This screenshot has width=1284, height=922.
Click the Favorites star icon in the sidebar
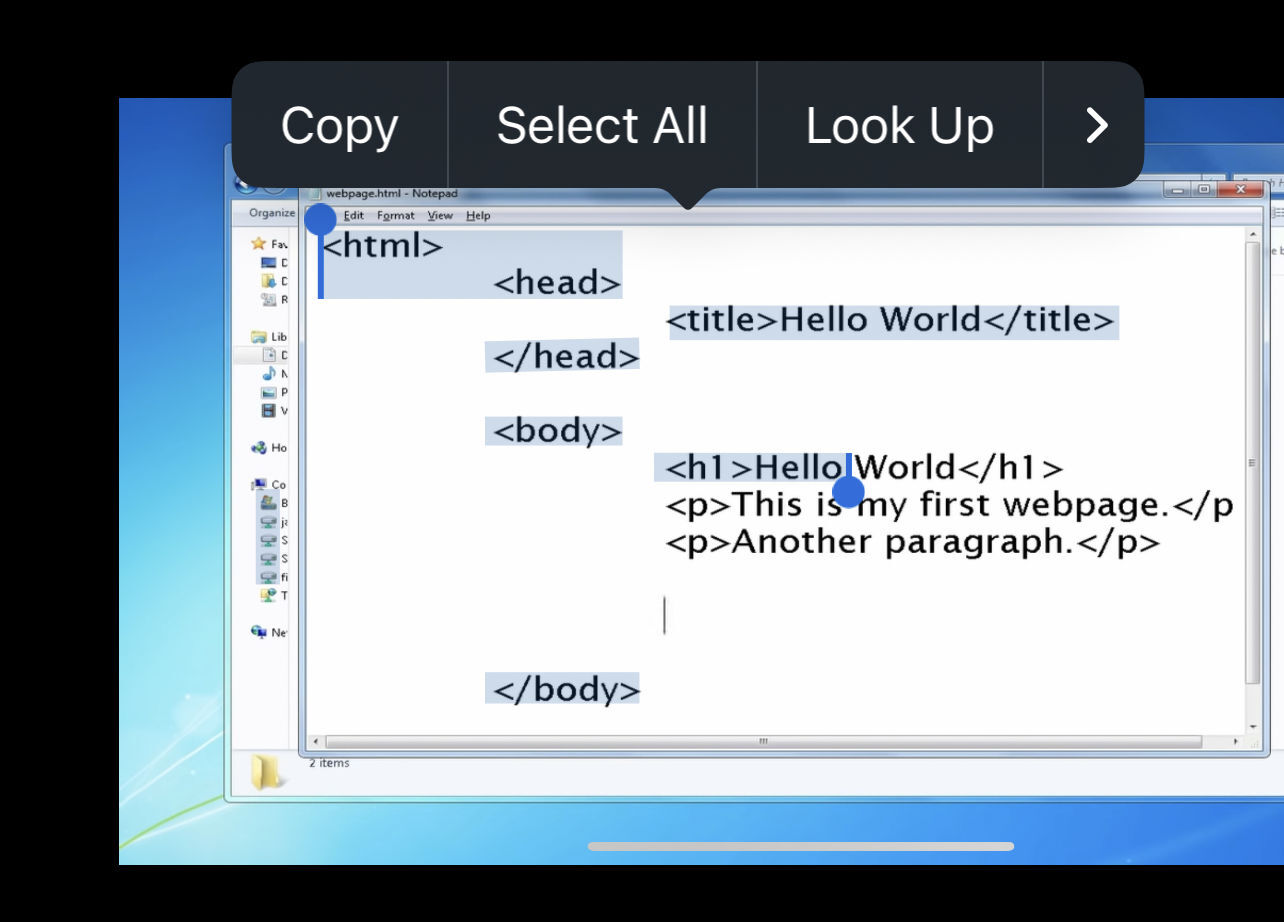(x=259, y=243)
